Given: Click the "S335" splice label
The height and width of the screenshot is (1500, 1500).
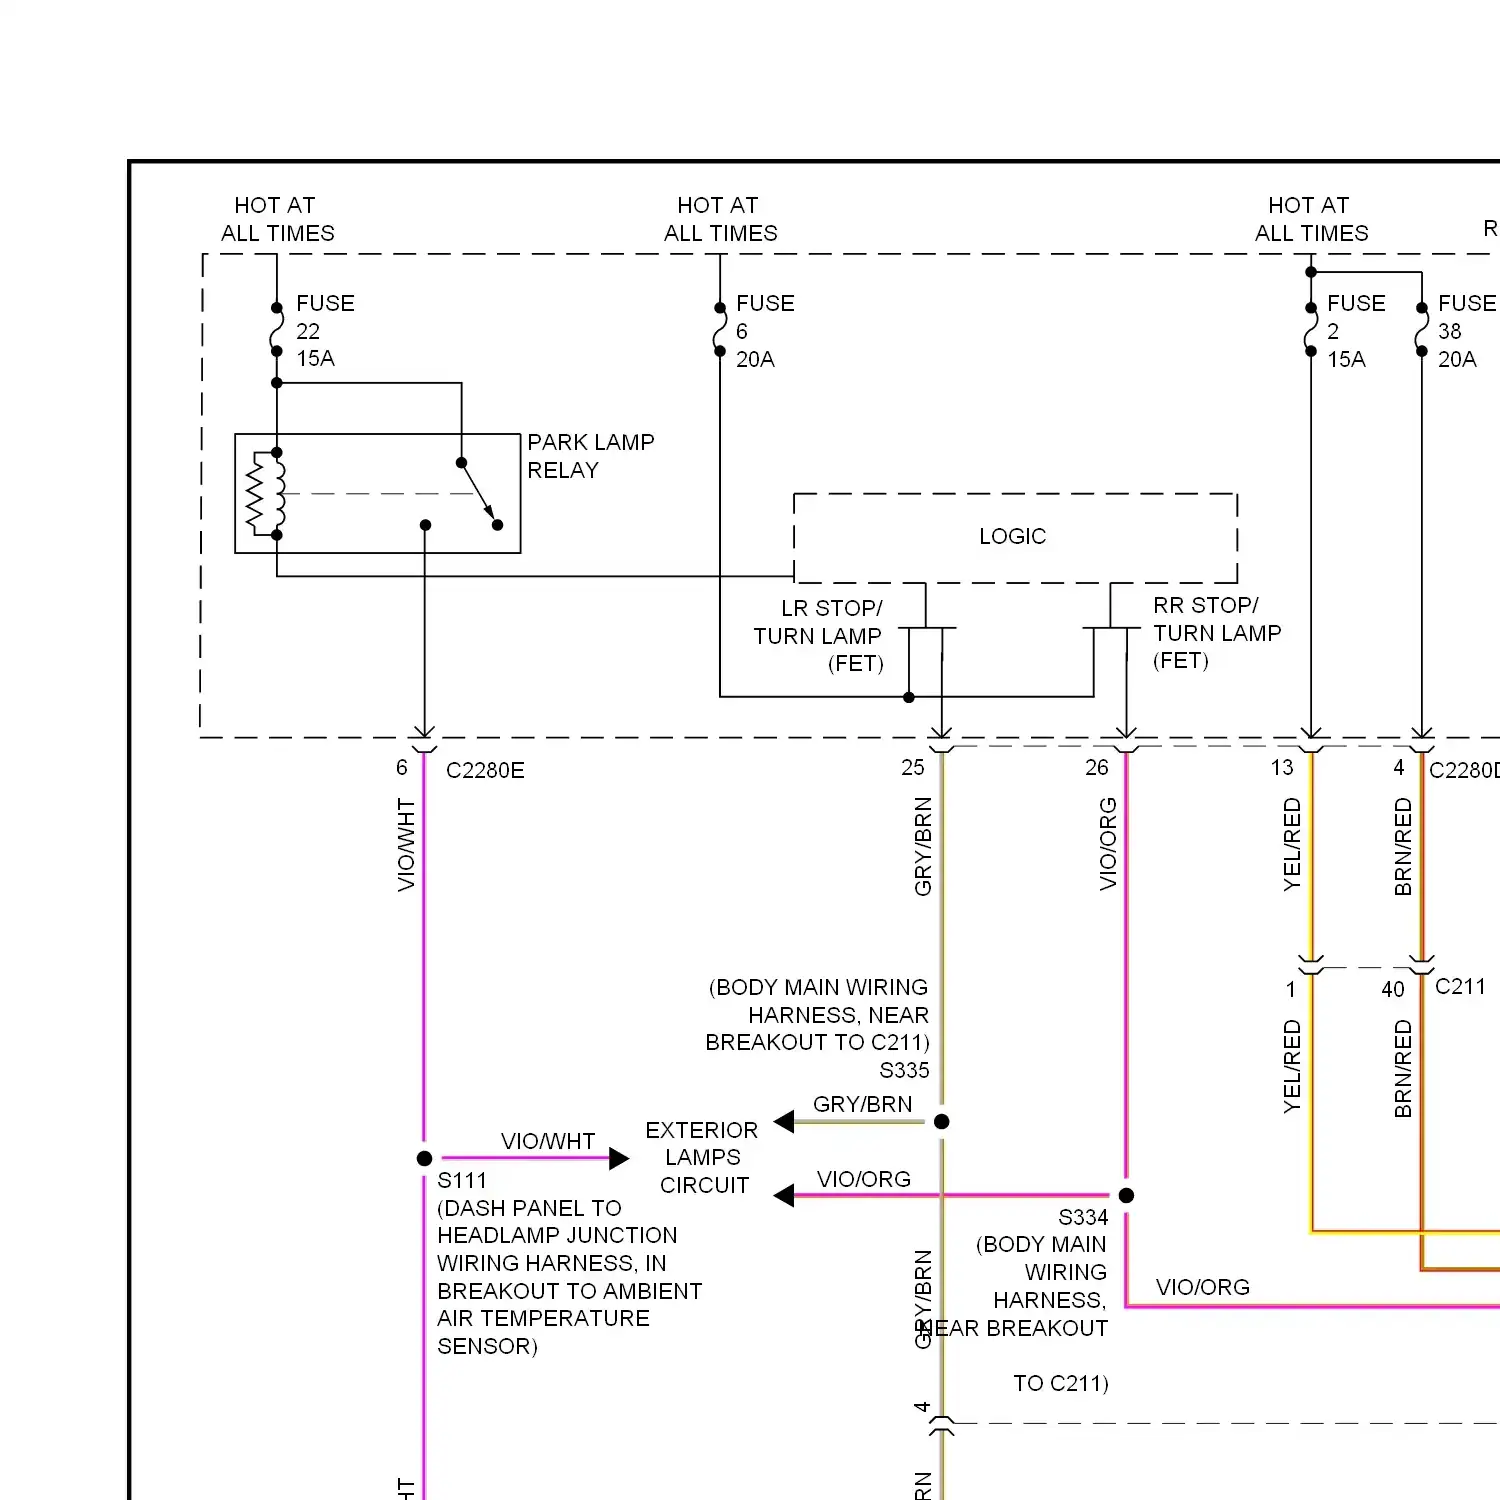Looking at the screenshot, I should pos(904,1070).
